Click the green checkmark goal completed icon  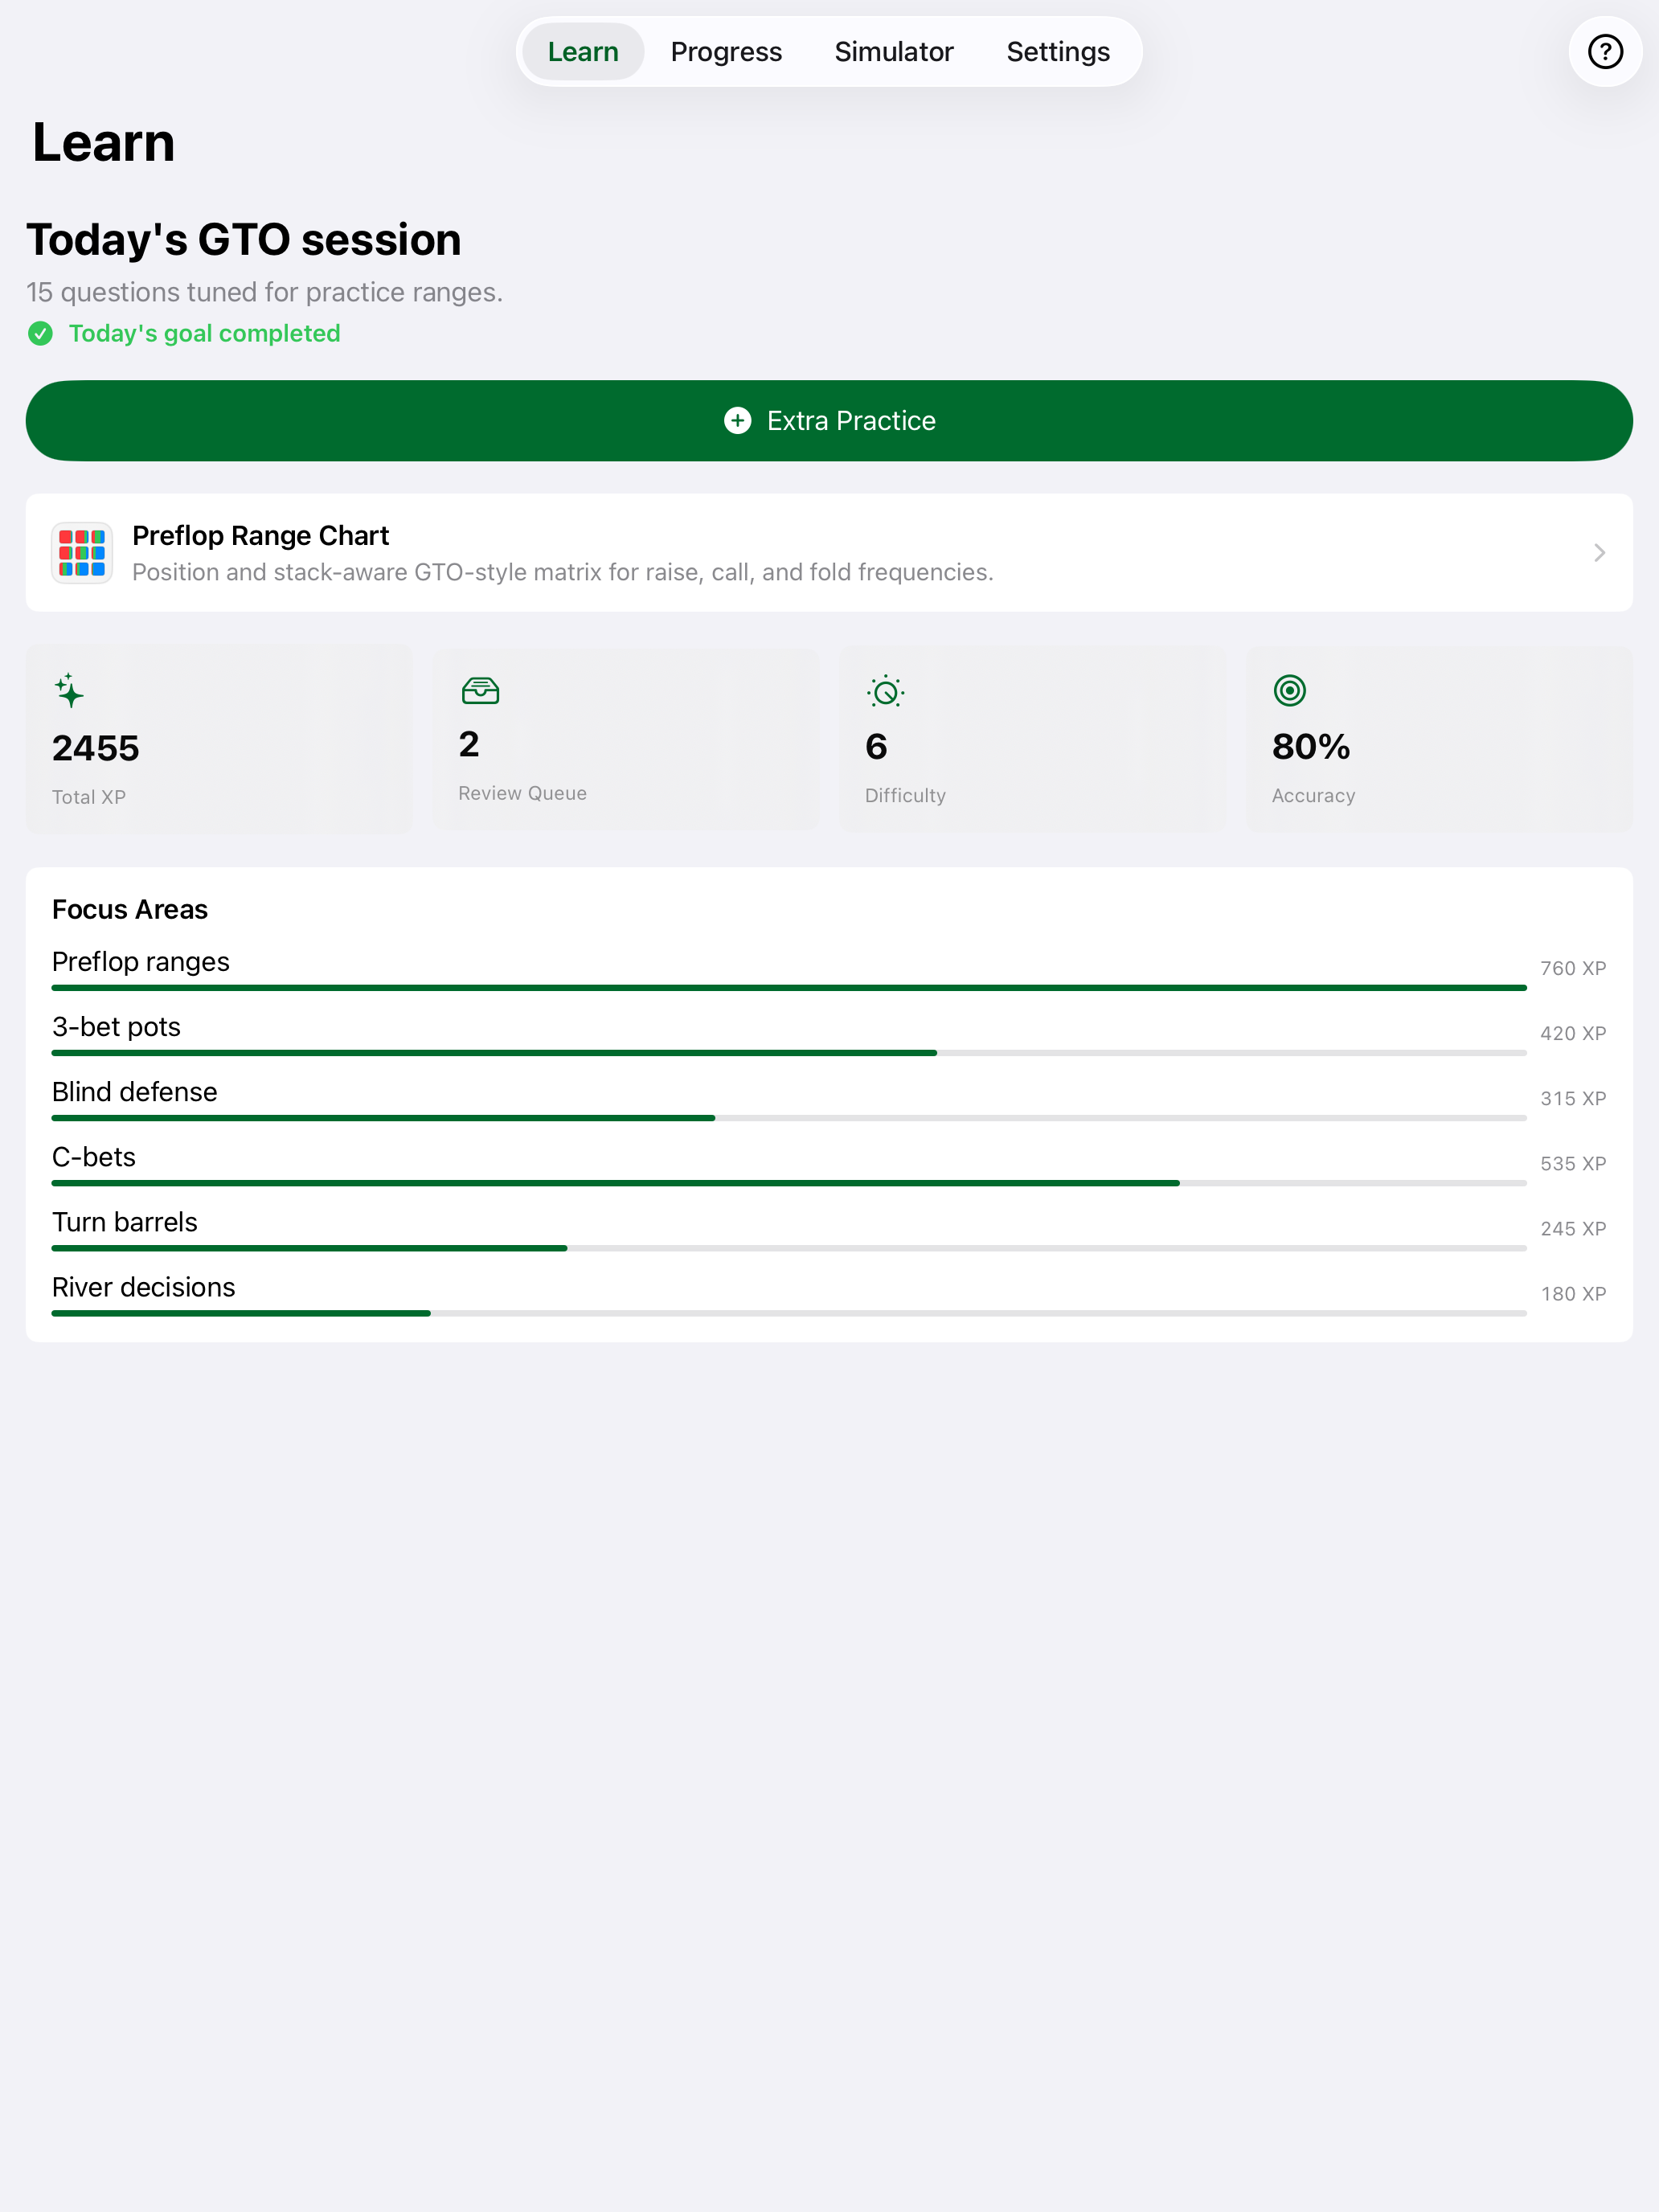coord(40,333)
